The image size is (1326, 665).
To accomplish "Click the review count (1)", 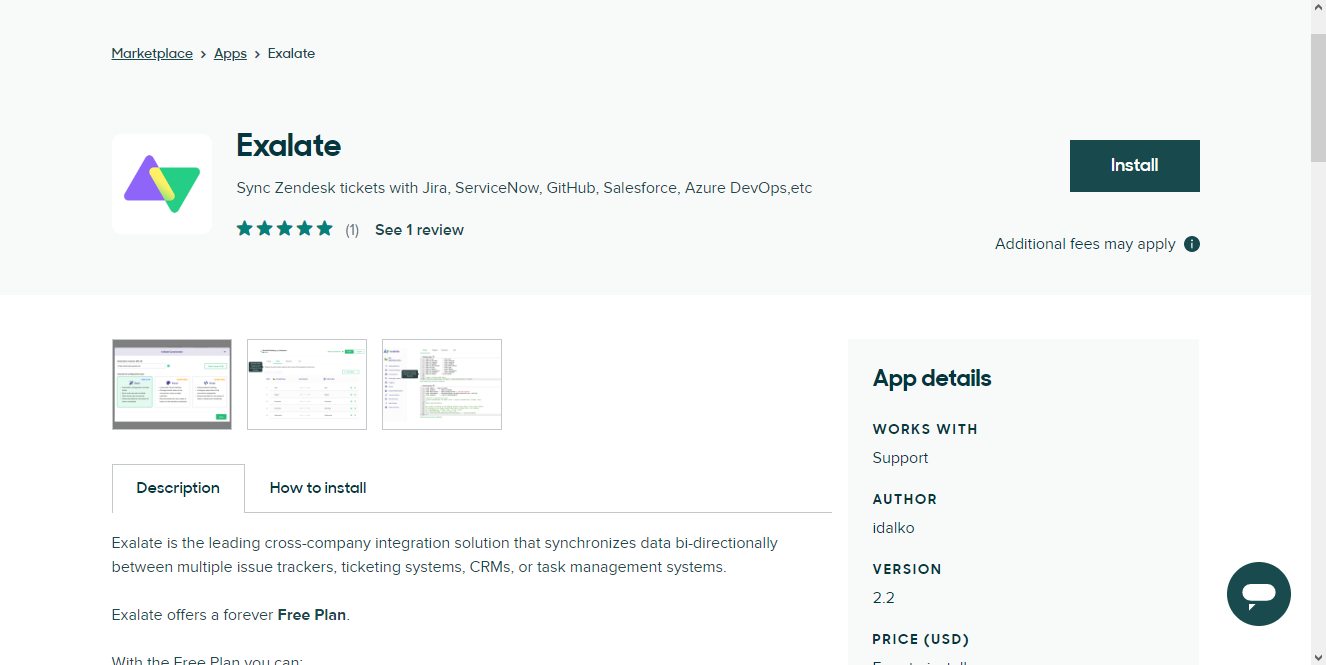I will (x=352, y=230).
